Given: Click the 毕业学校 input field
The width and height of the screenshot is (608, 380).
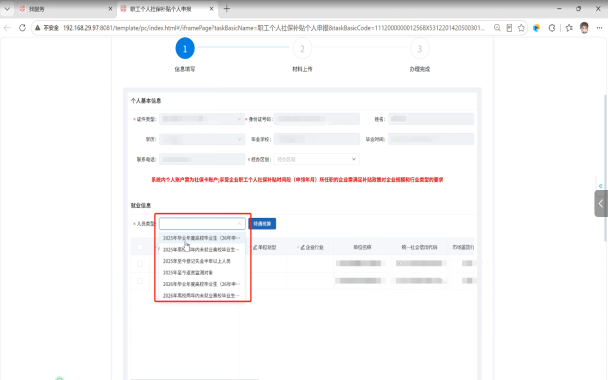Looking at the screenshot, I should click(x=316, y=139).
